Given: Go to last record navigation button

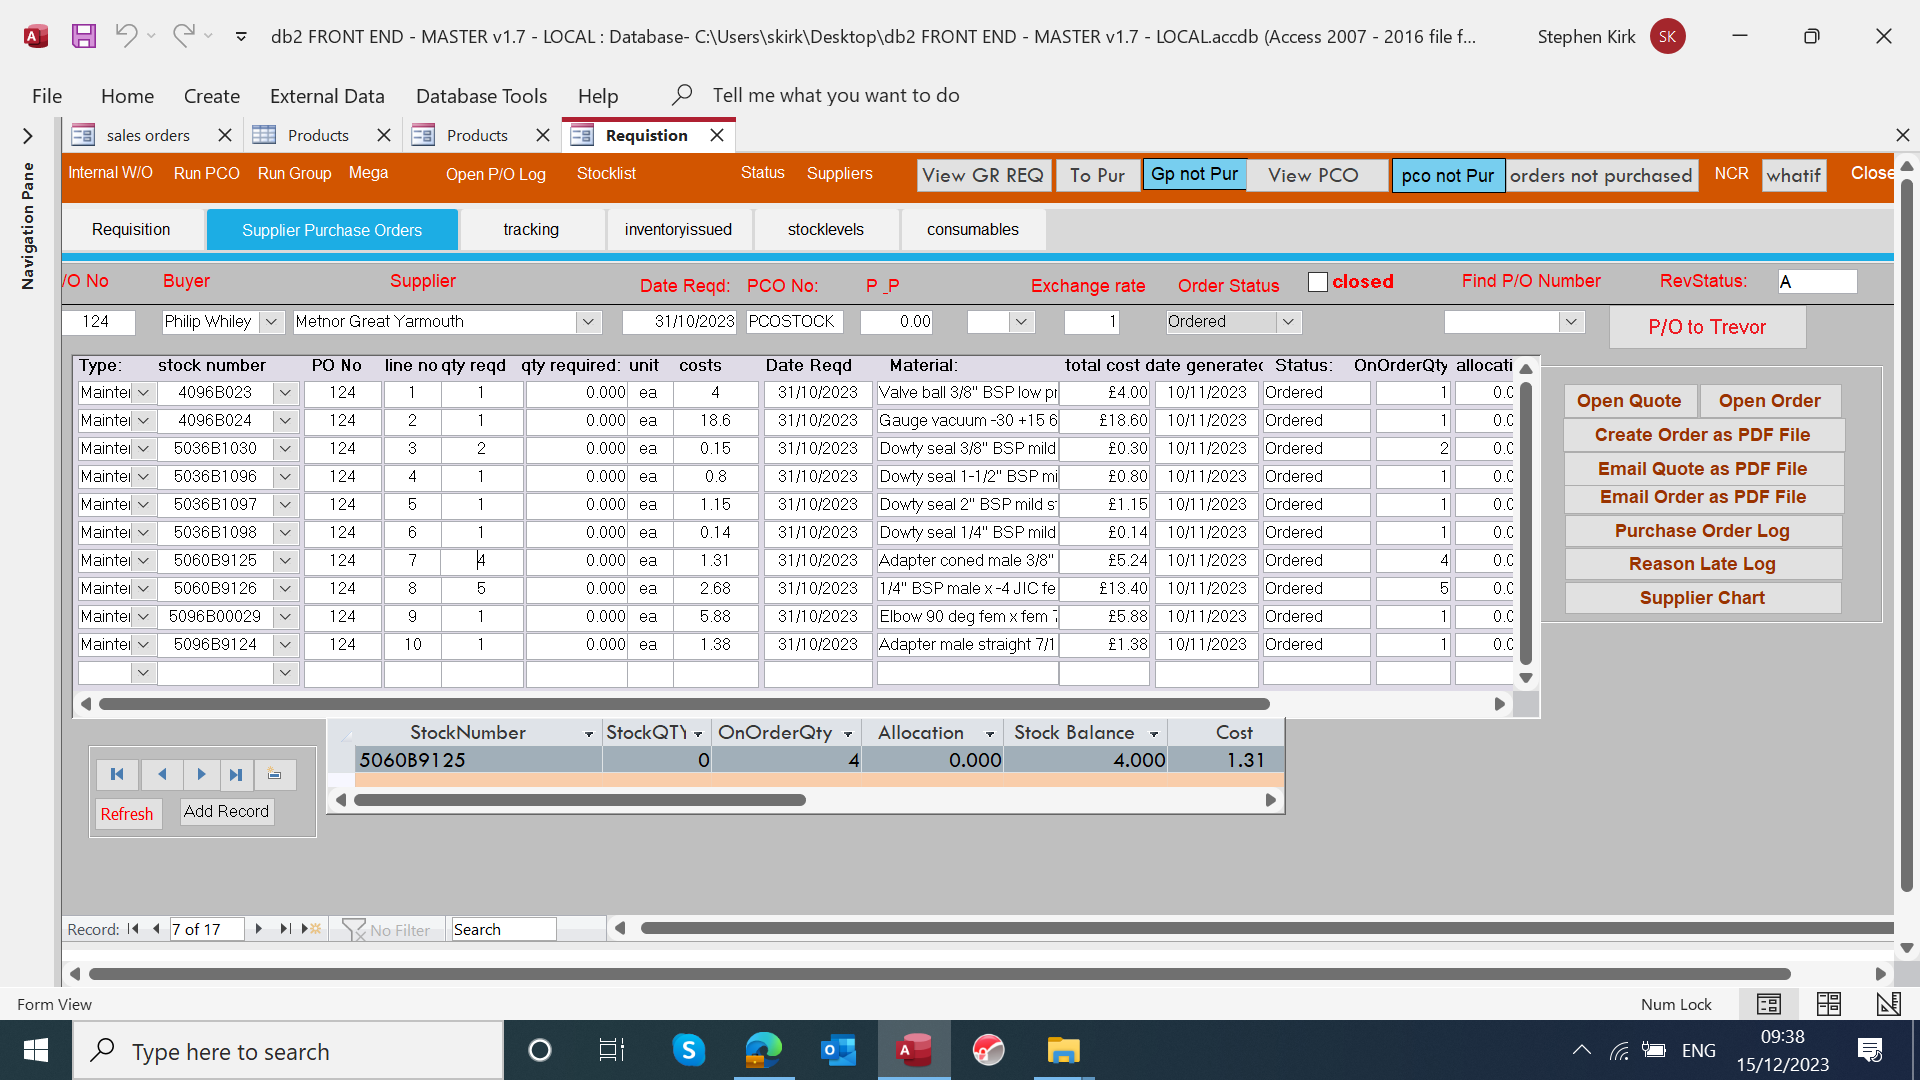Looking at the screenshot, I should click(x=236, y=774).
